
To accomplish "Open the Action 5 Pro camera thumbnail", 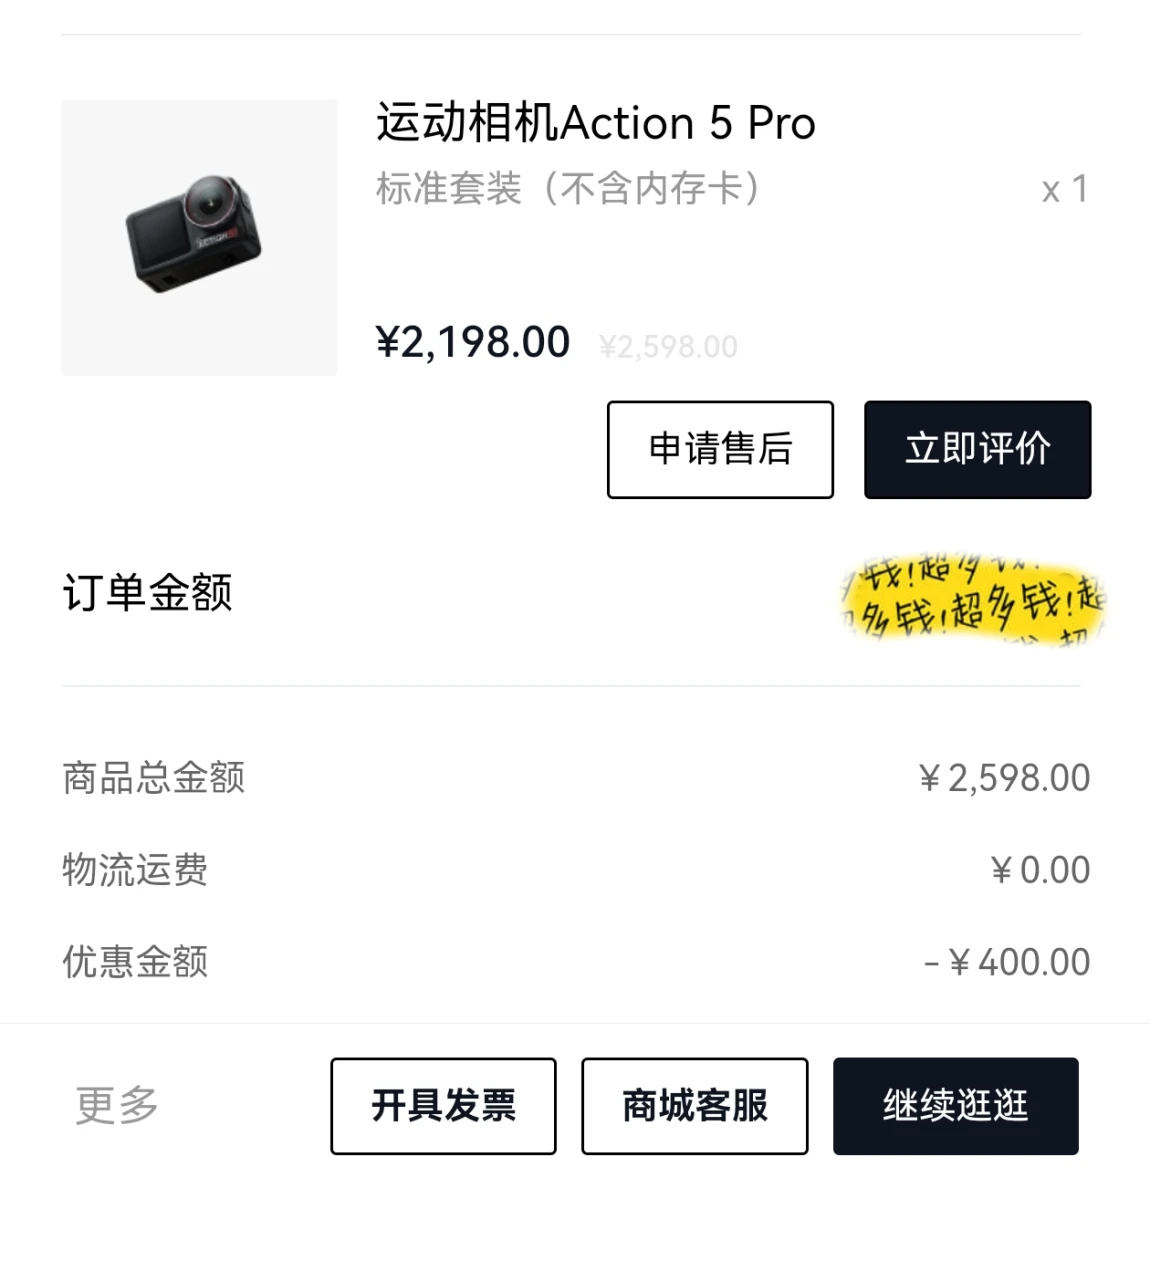I will pyautogui.click(x=199, y=238).
